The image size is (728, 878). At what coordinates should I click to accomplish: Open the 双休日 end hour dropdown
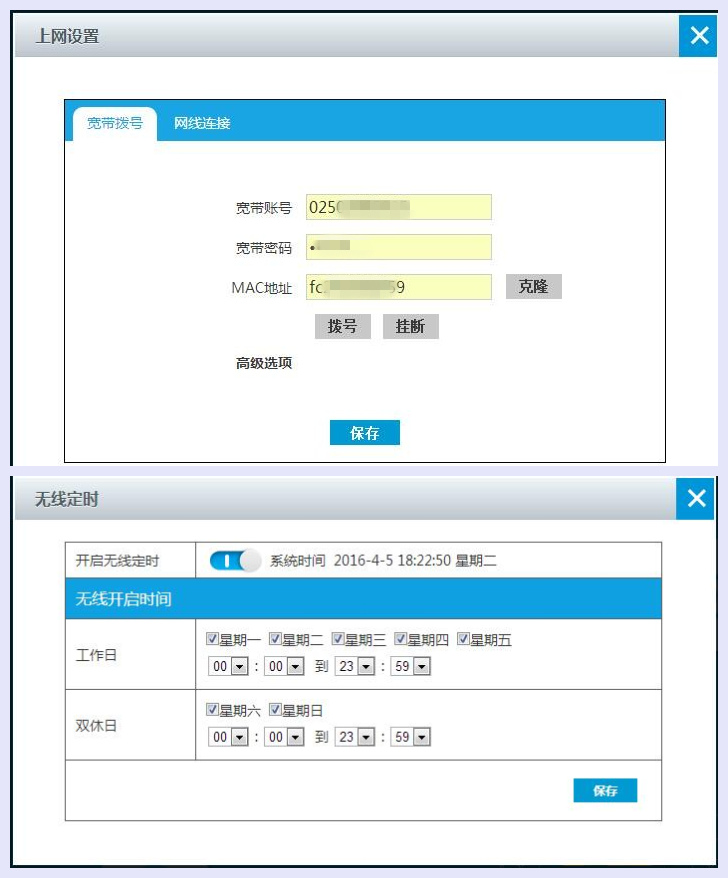coord(355,737)
